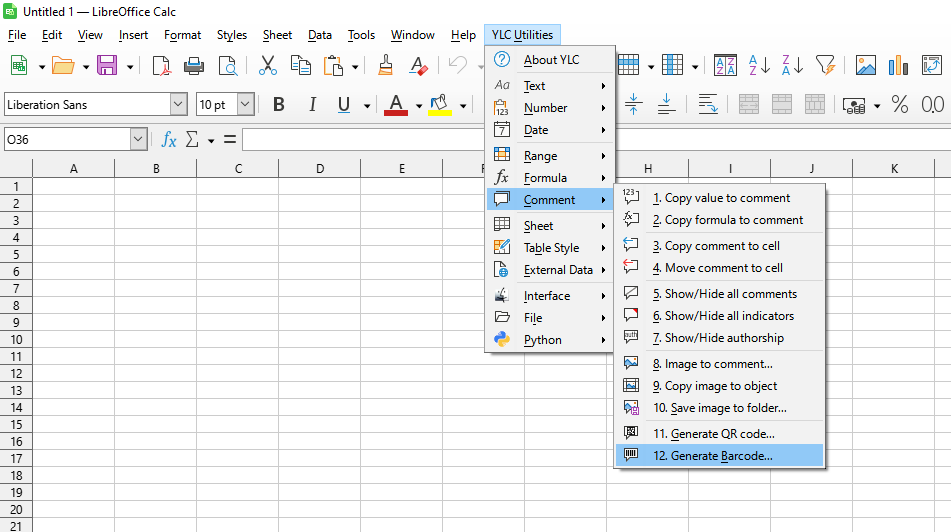Click the Cut scissors icon
This screenshot has width=951, height=532.
[x=267, y=66]
